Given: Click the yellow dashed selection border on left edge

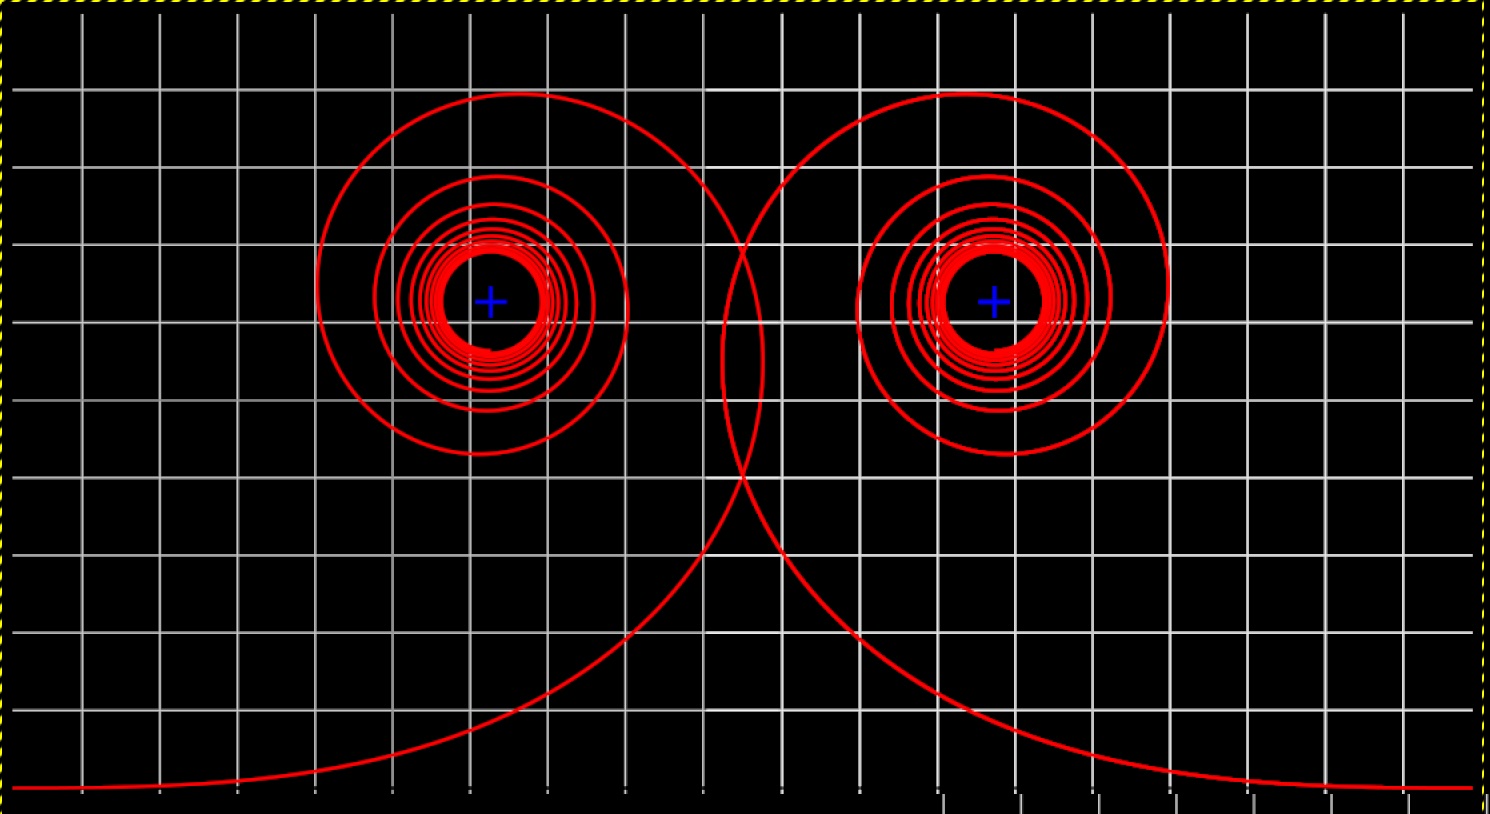Looking at the screenshot, I should [2, 400].
